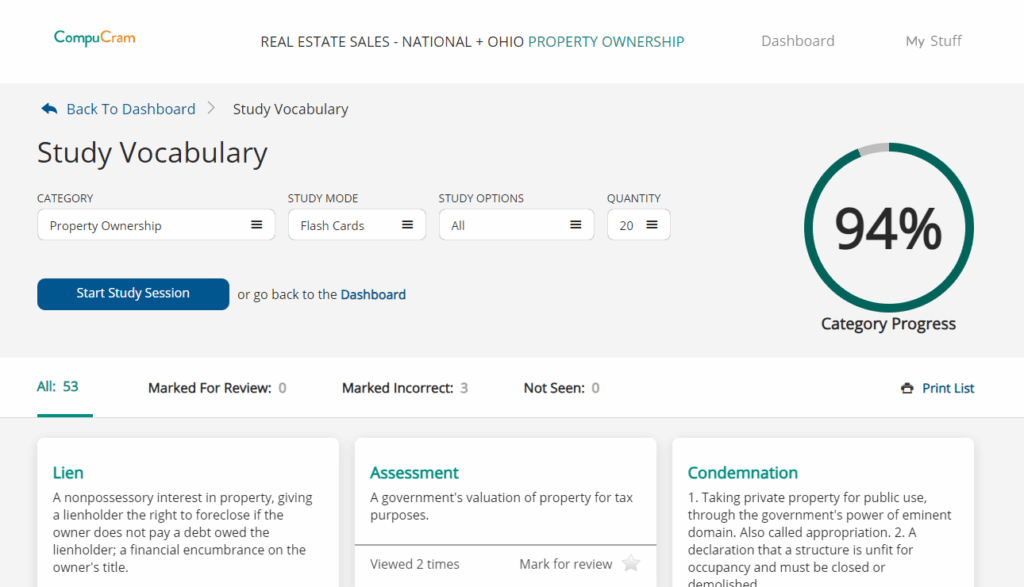
Task: Change the Quantity dropdown showing 20
Action: click(x=638, y=225)
